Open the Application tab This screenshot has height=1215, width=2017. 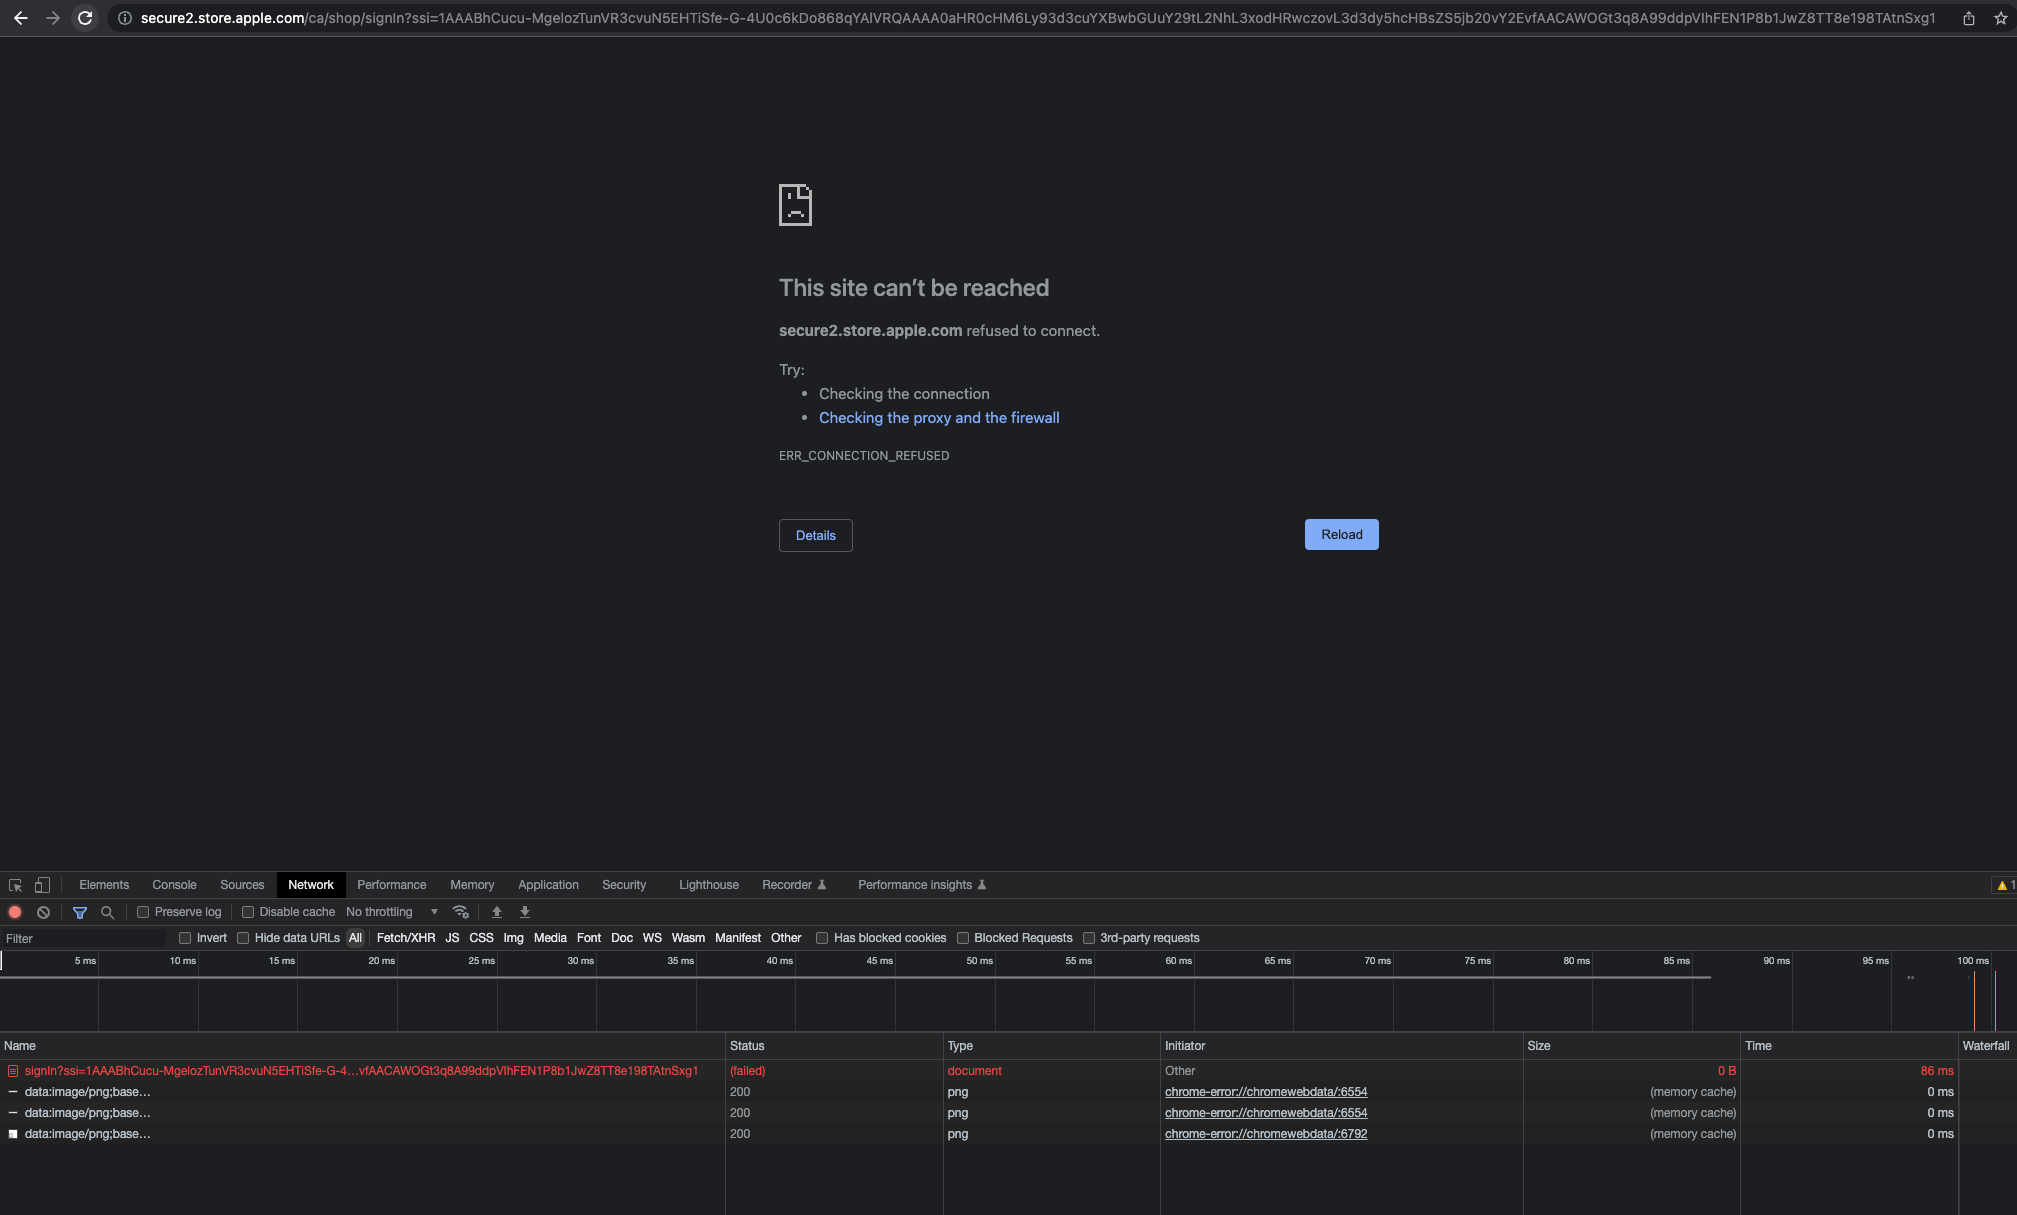tap(548, 885)
